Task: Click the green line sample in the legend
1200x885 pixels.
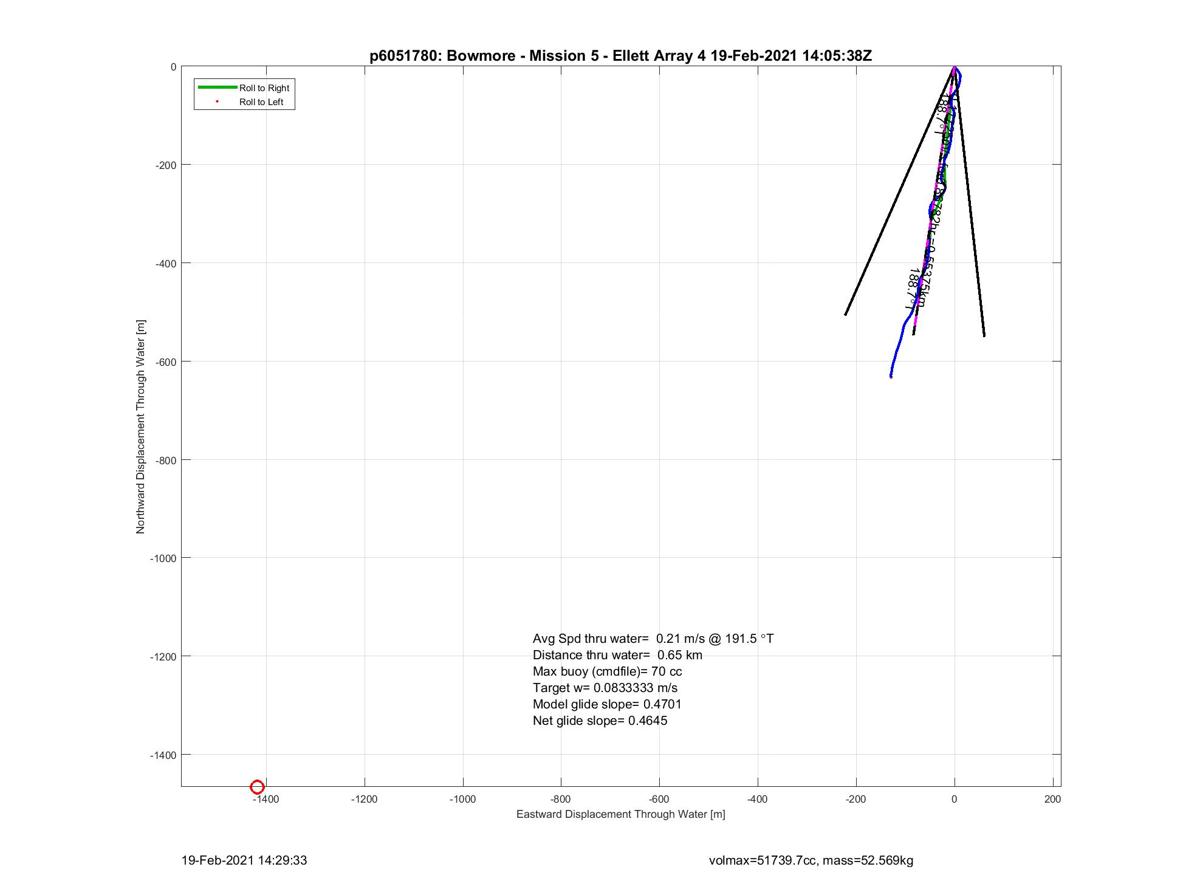Action: [x=217, y=88]
